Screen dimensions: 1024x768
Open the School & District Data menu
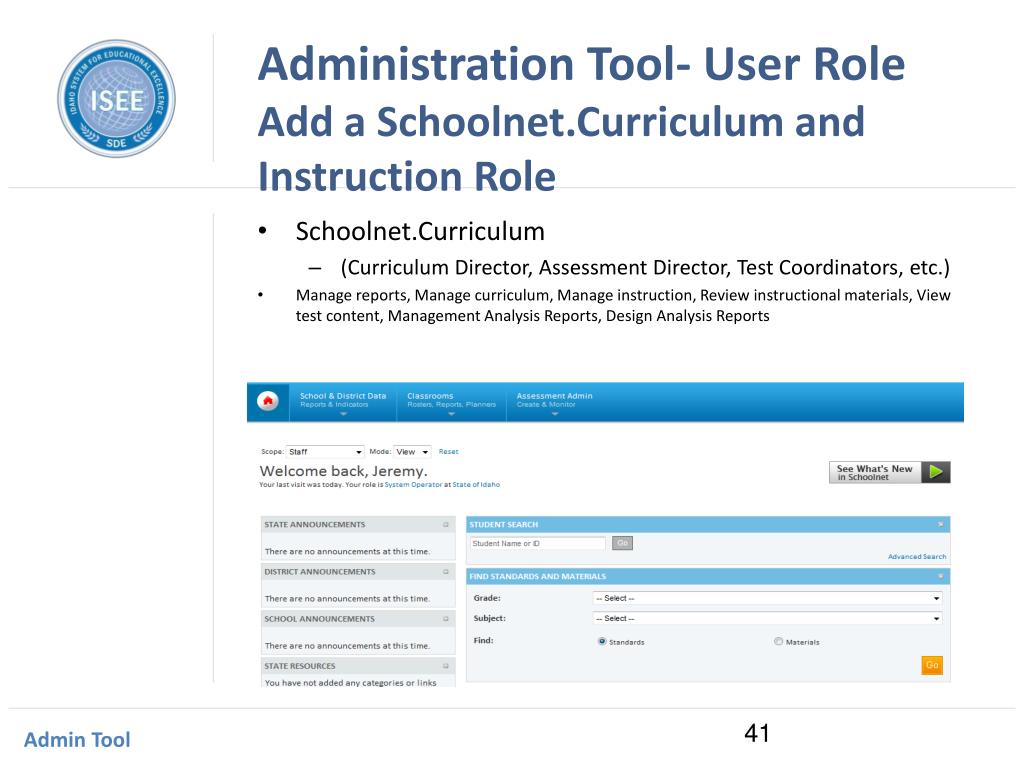tap(343, 402)
